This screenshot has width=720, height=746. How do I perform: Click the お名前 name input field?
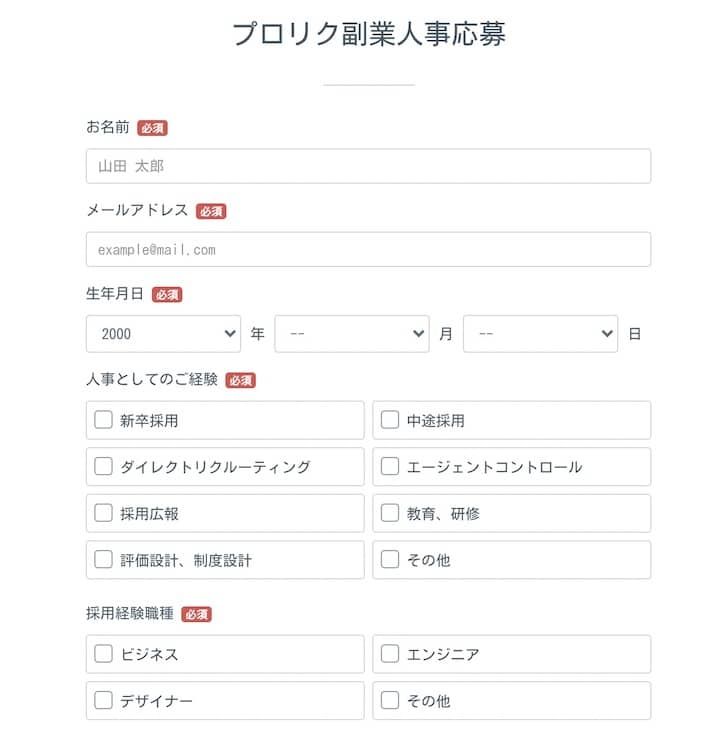368,166
